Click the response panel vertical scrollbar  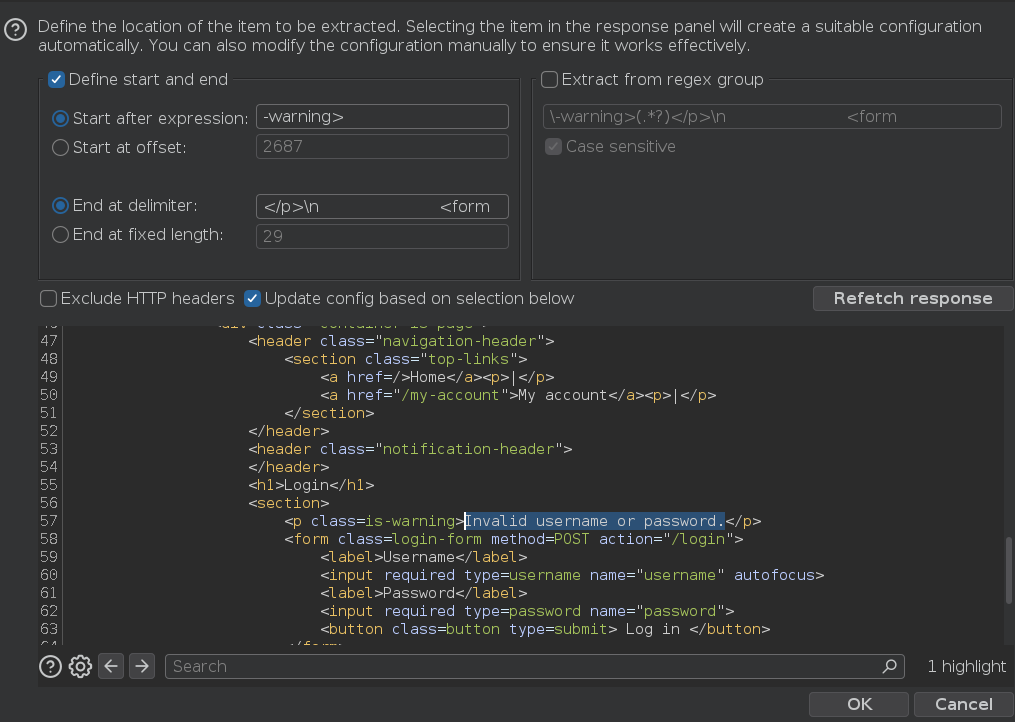pyautogui.click(x=1009, y=570)
